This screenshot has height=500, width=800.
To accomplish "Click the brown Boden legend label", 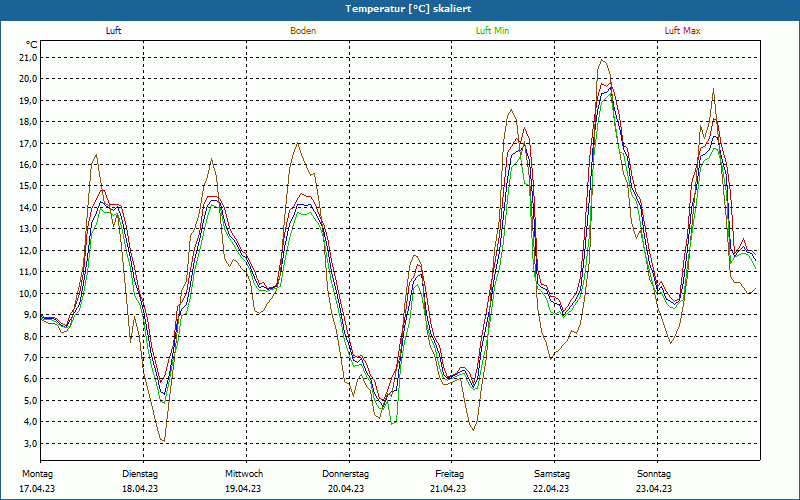I will tap(303, 31).
